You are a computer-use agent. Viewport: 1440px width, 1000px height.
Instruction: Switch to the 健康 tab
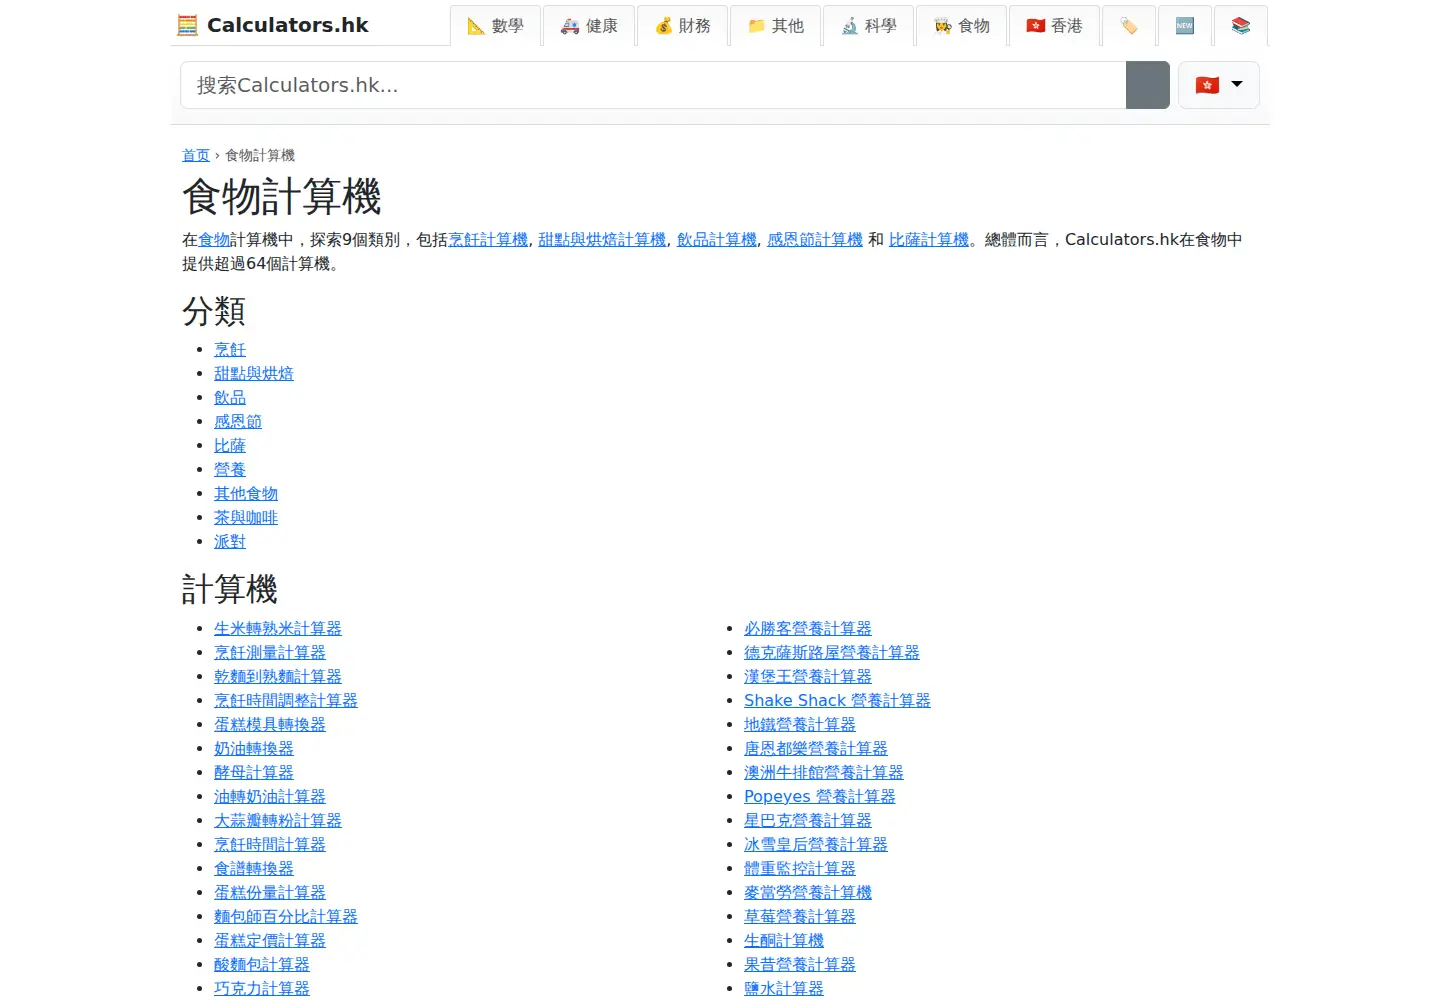tap(589, 26)
